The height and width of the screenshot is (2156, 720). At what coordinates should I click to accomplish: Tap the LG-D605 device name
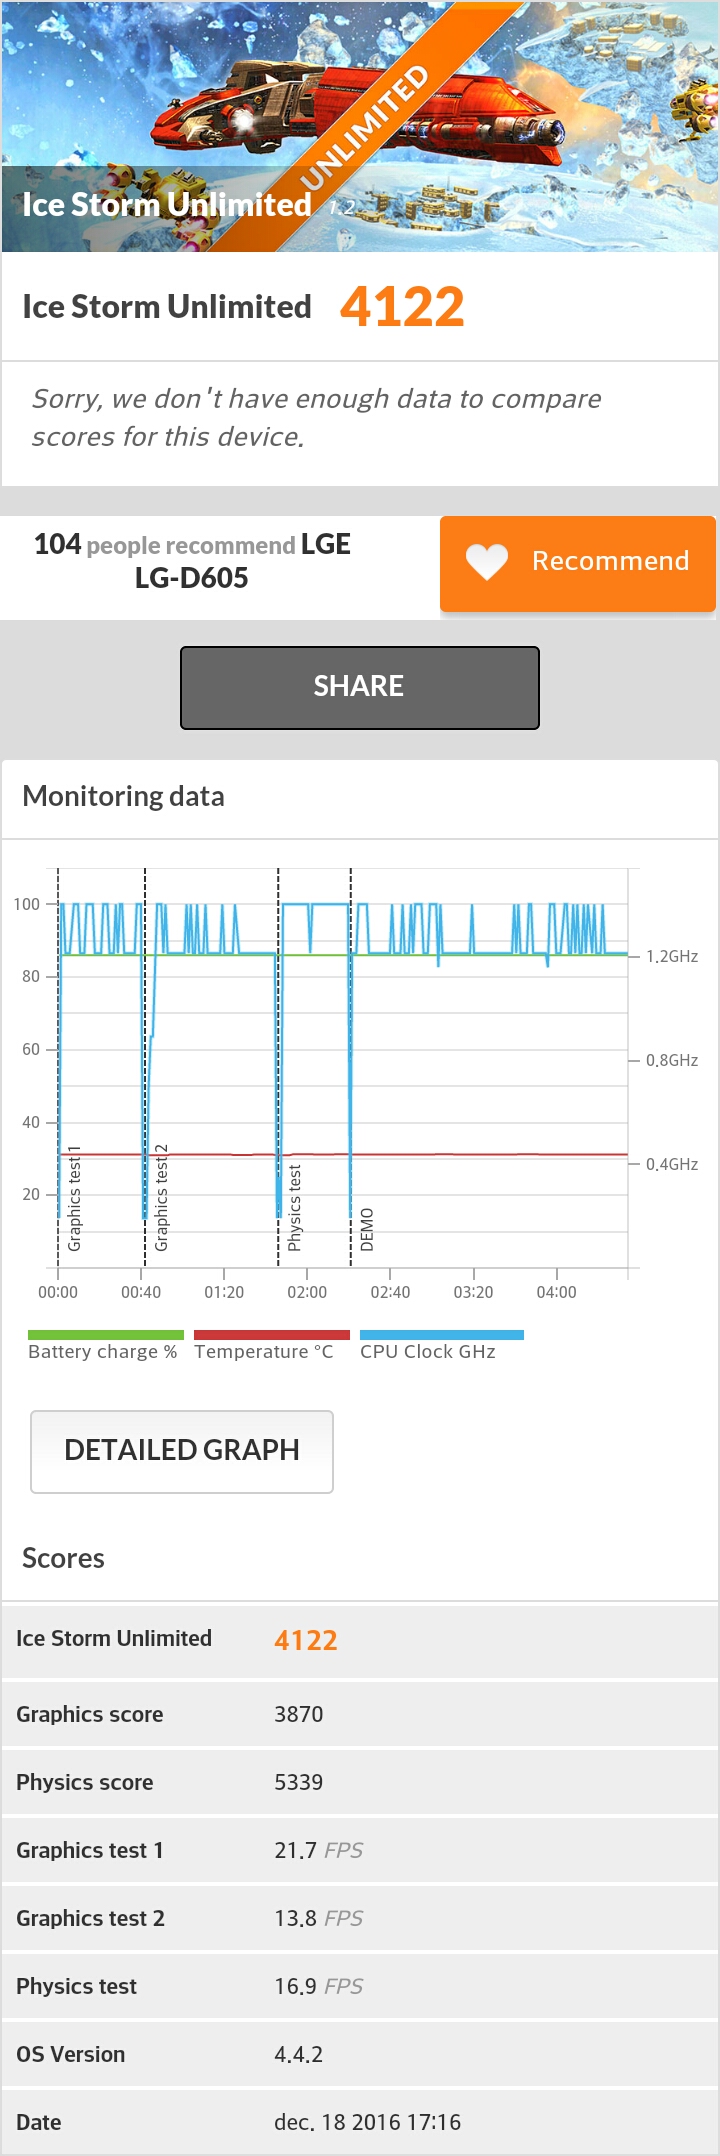pos(192,578)
